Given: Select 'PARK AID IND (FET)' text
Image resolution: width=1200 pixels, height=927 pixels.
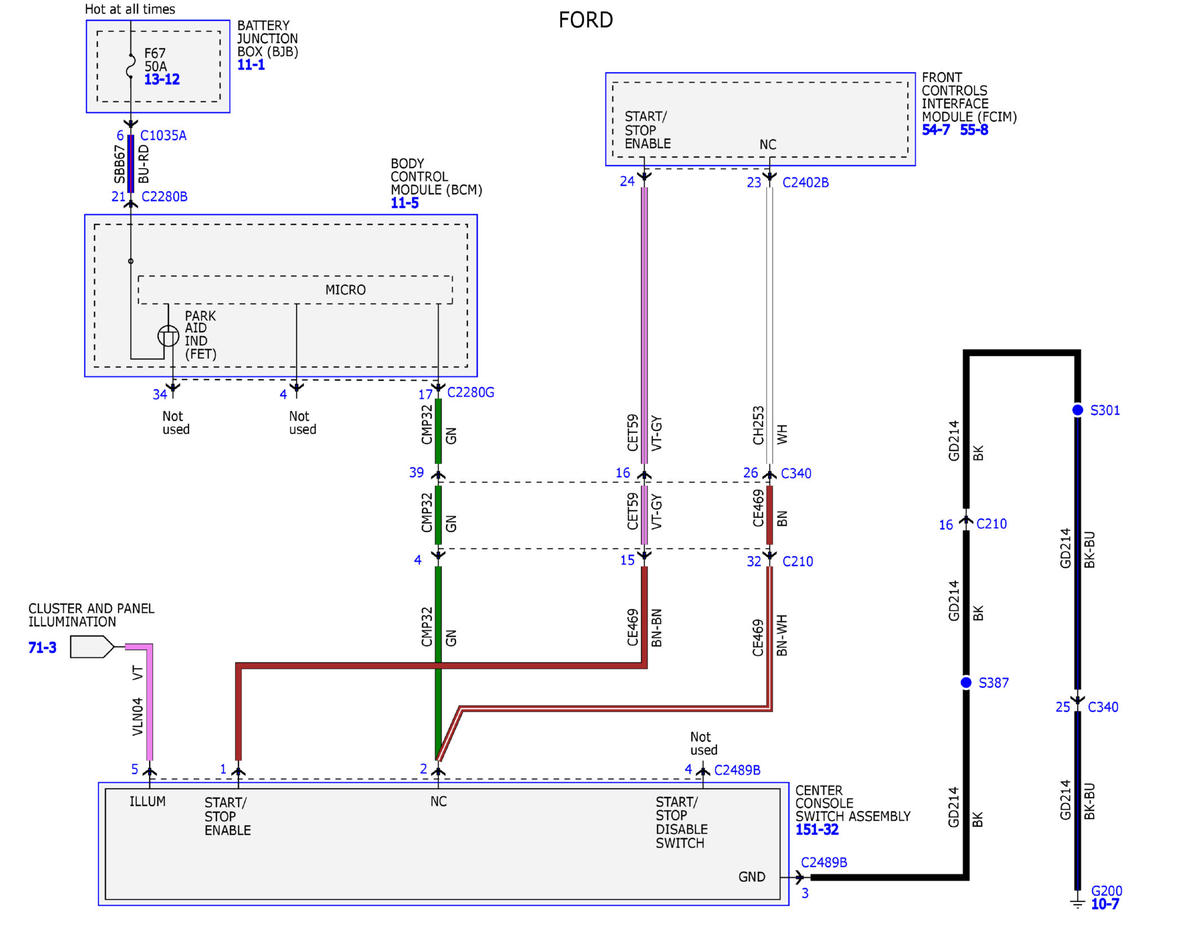Looking at the screenshot, I should [x=200, y=335].
